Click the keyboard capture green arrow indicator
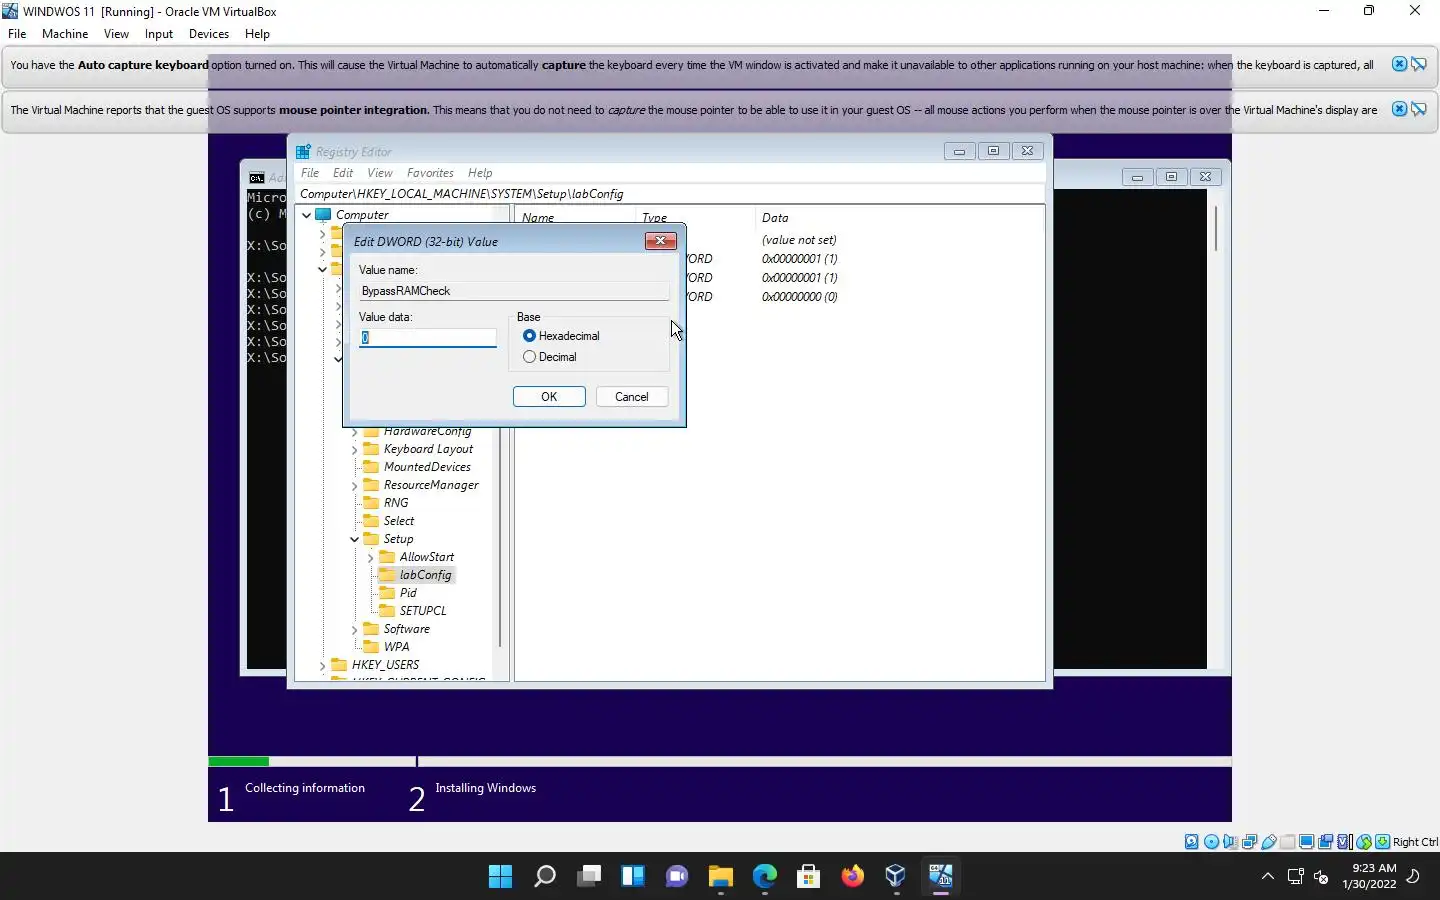Viewport: 1440px width, 900px height. (1383, 842)
